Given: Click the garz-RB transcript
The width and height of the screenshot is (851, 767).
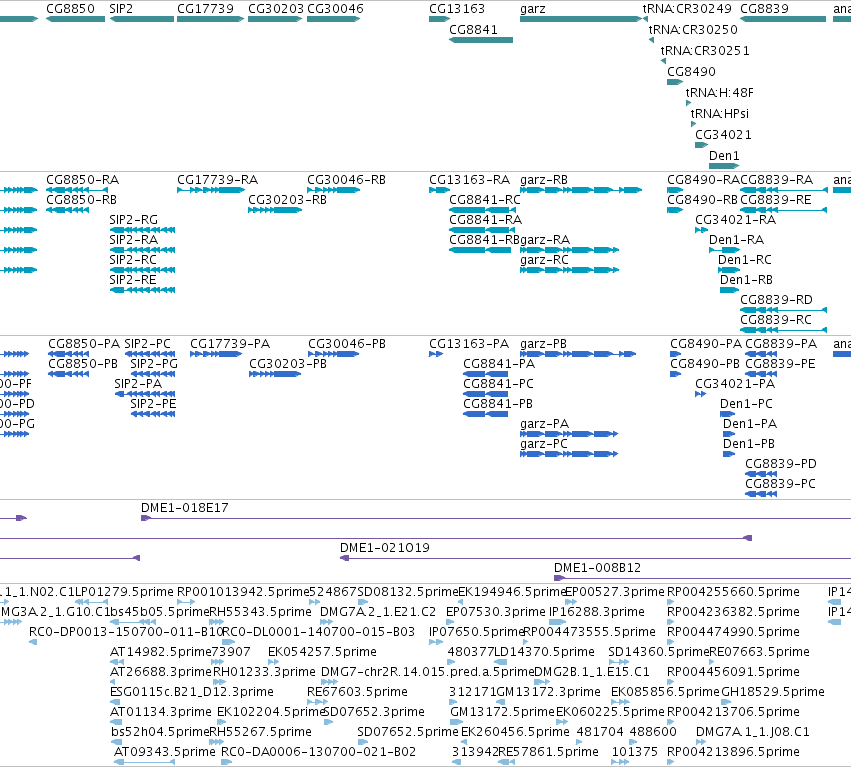Looking at the screenshot, I should click(581, 190).
